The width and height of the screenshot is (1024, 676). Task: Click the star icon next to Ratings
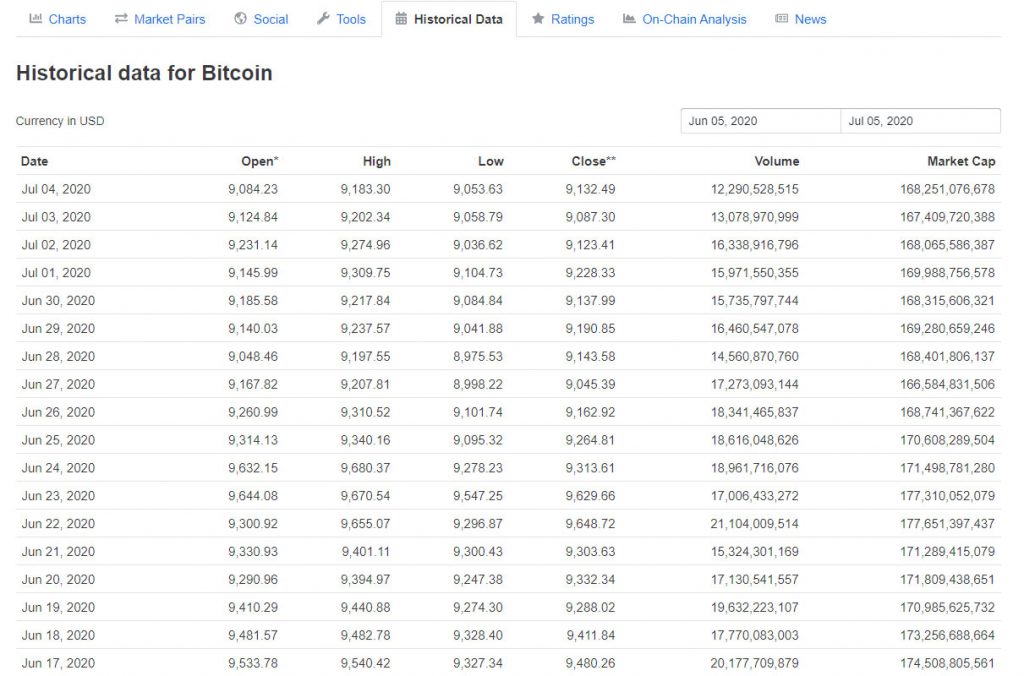538,18
